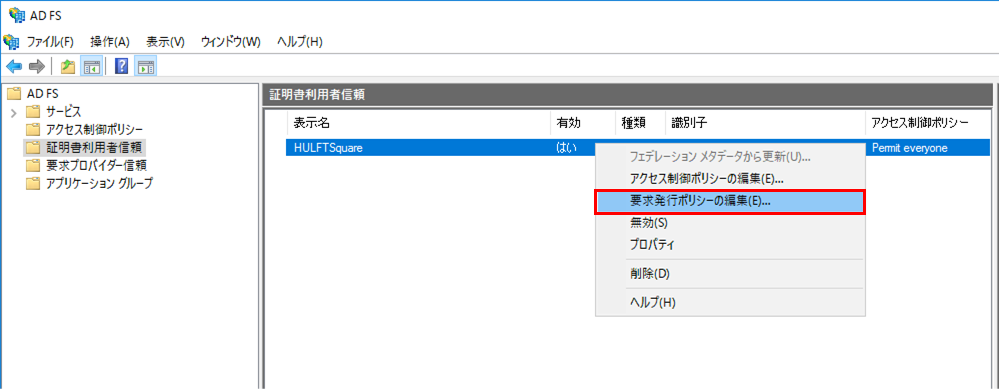Open the ファイル(F) menu
Image resolution: width=999 pixels, height=389 pixels.
tap(50, 42)
